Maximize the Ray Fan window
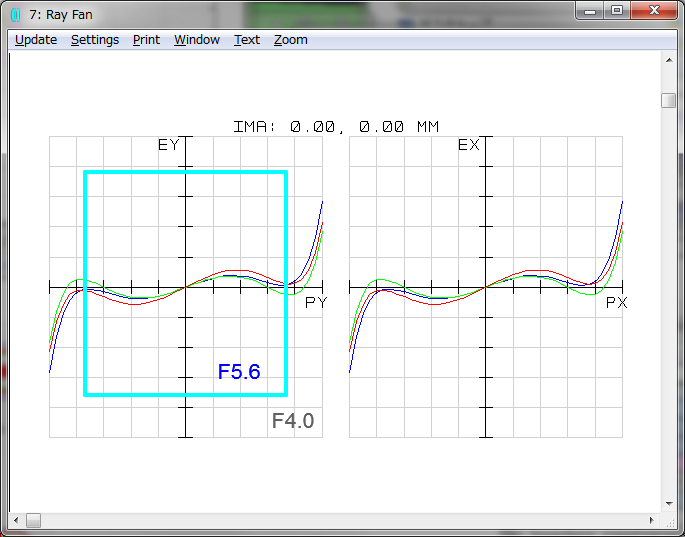This screenshot has width=685, height=537. click(x=617, y=11)
